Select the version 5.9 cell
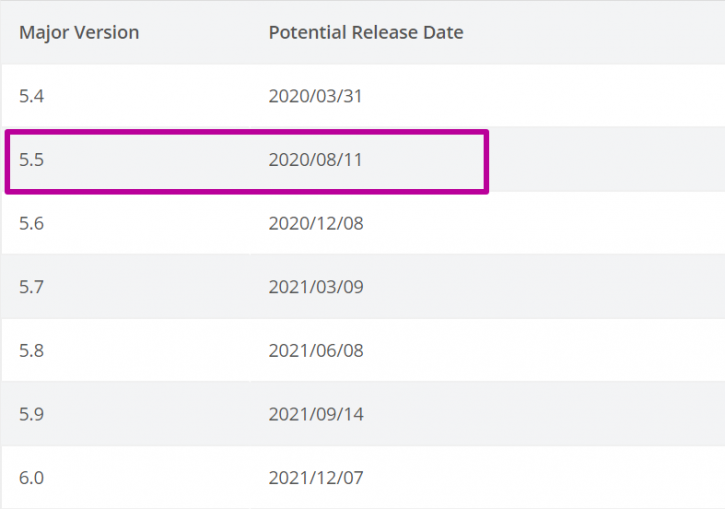The height and width of the screenshot is (509, 725). pos(31,414)
